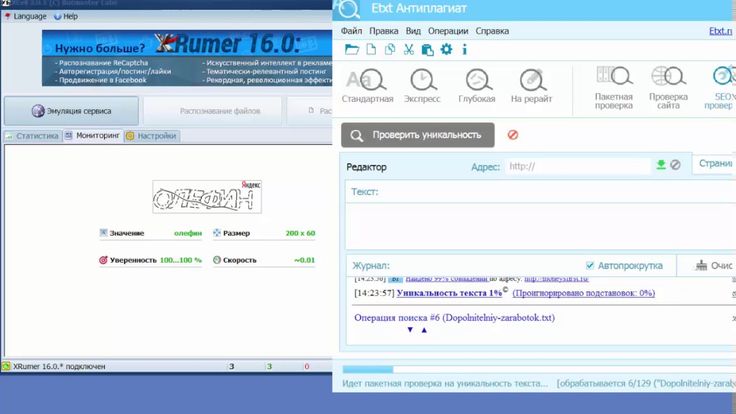The width and height of the screenshot is (736, 414).
Task: Click green download arrow next to address field
Action: click(x=661, y=165)
